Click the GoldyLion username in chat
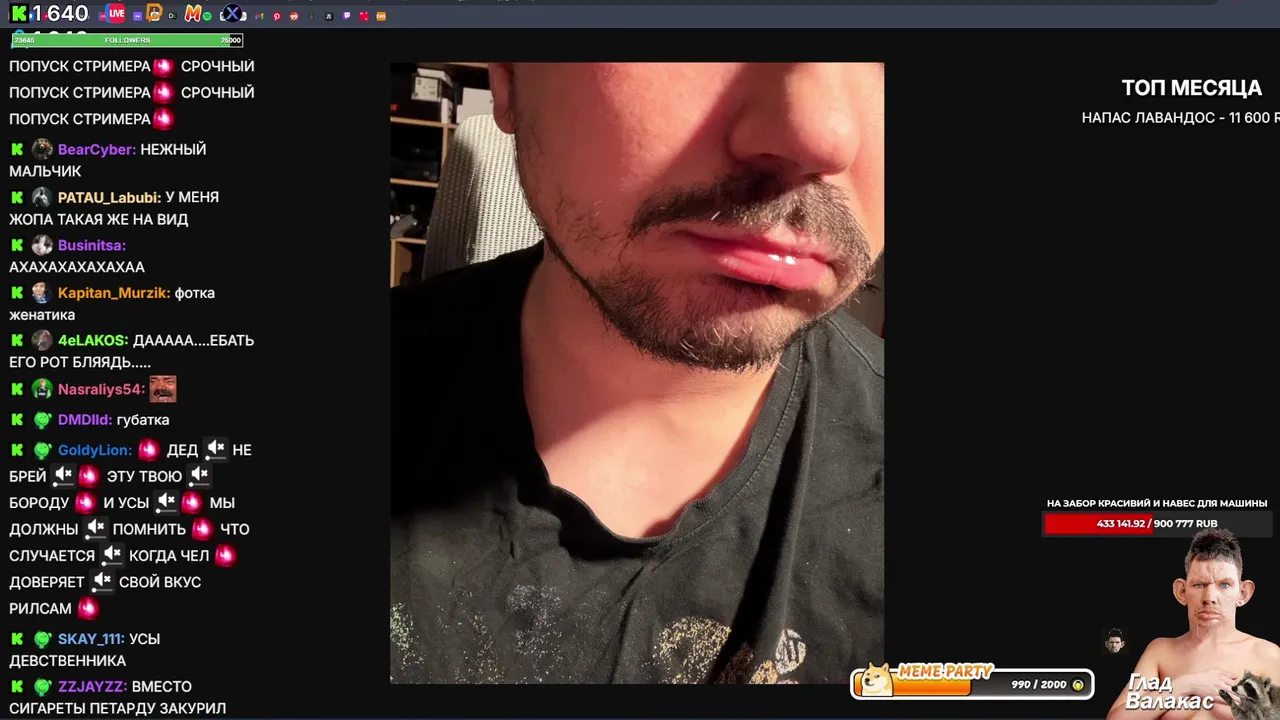This screenshot has width=1280, height=720. pos(95,450)
